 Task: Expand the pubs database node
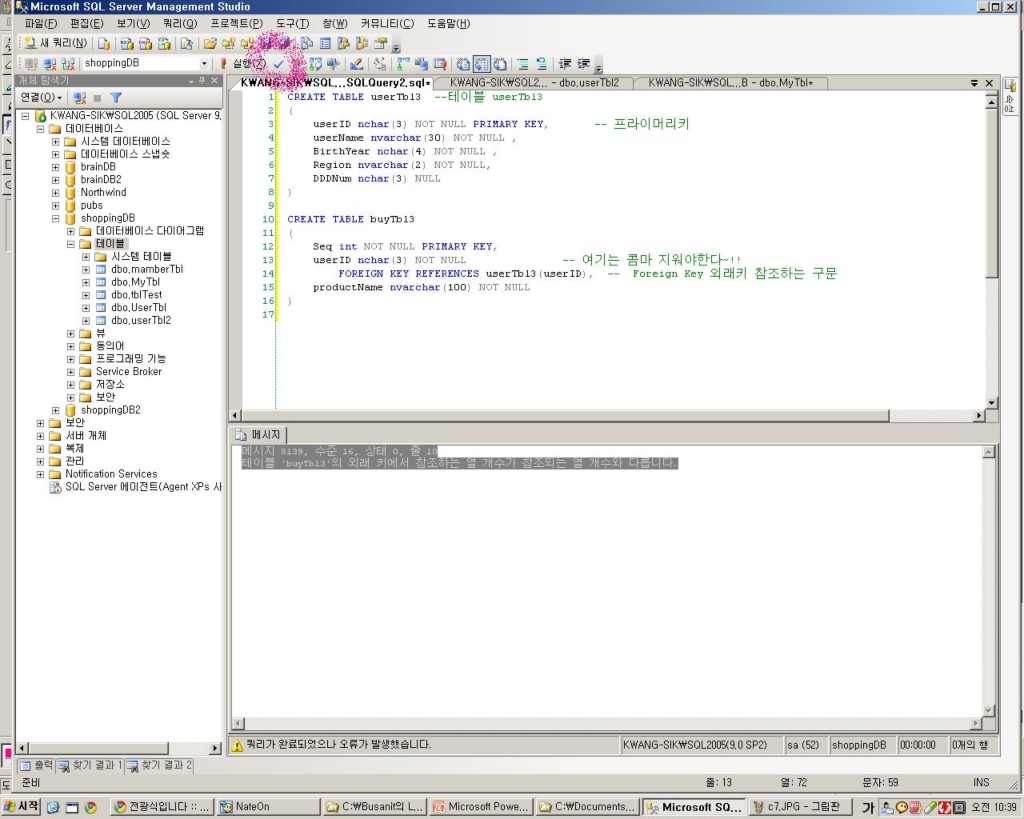(56, 205)
